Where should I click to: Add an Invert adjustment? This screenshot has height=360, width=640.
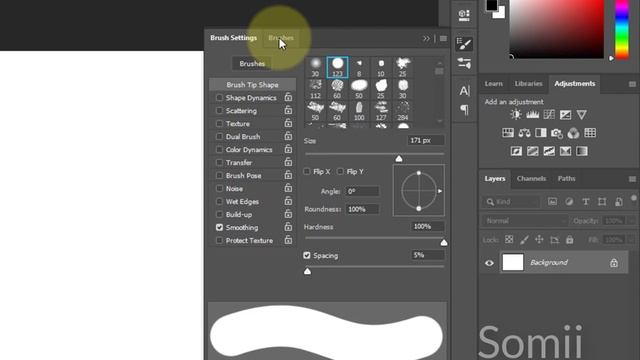click(x=516, y=151)
